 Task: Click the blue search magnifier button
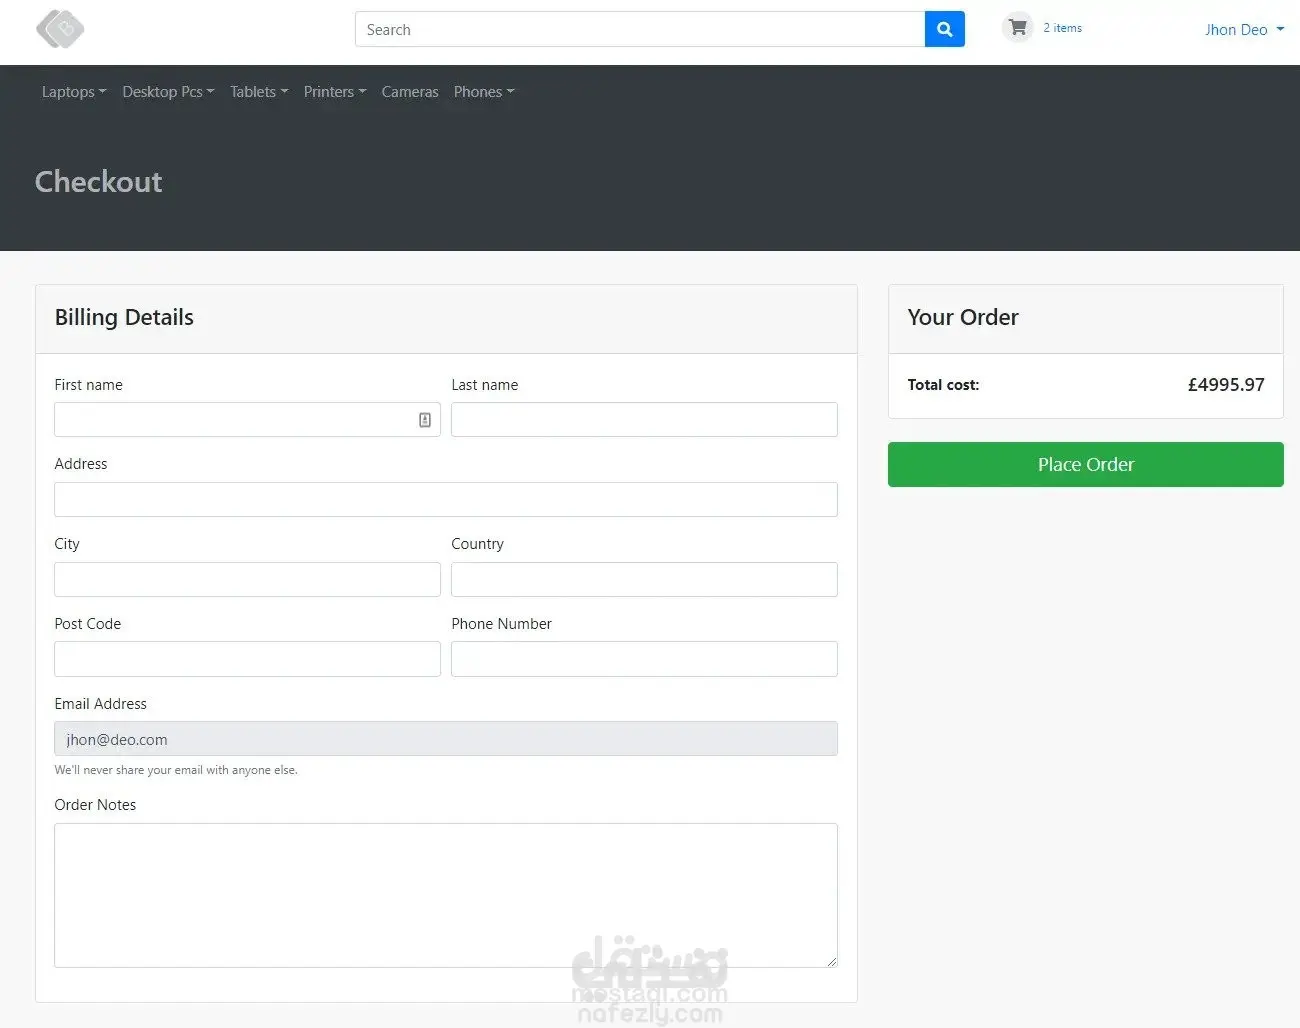click(x=945, y=29)
